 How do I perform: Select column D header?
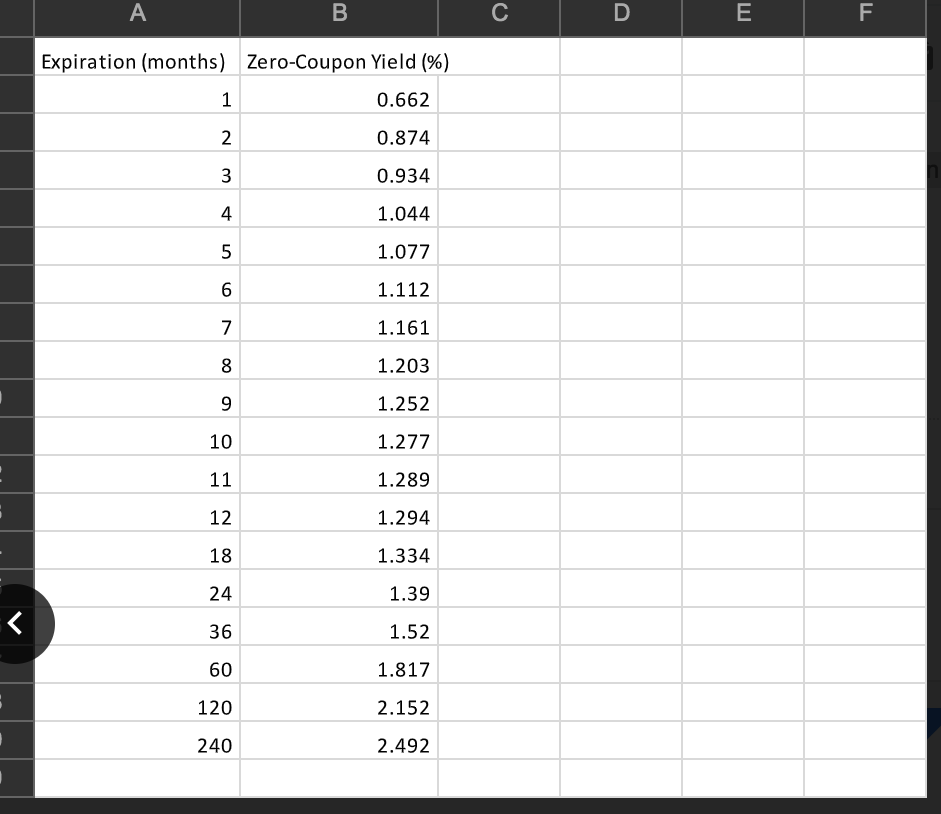[620, 13]
